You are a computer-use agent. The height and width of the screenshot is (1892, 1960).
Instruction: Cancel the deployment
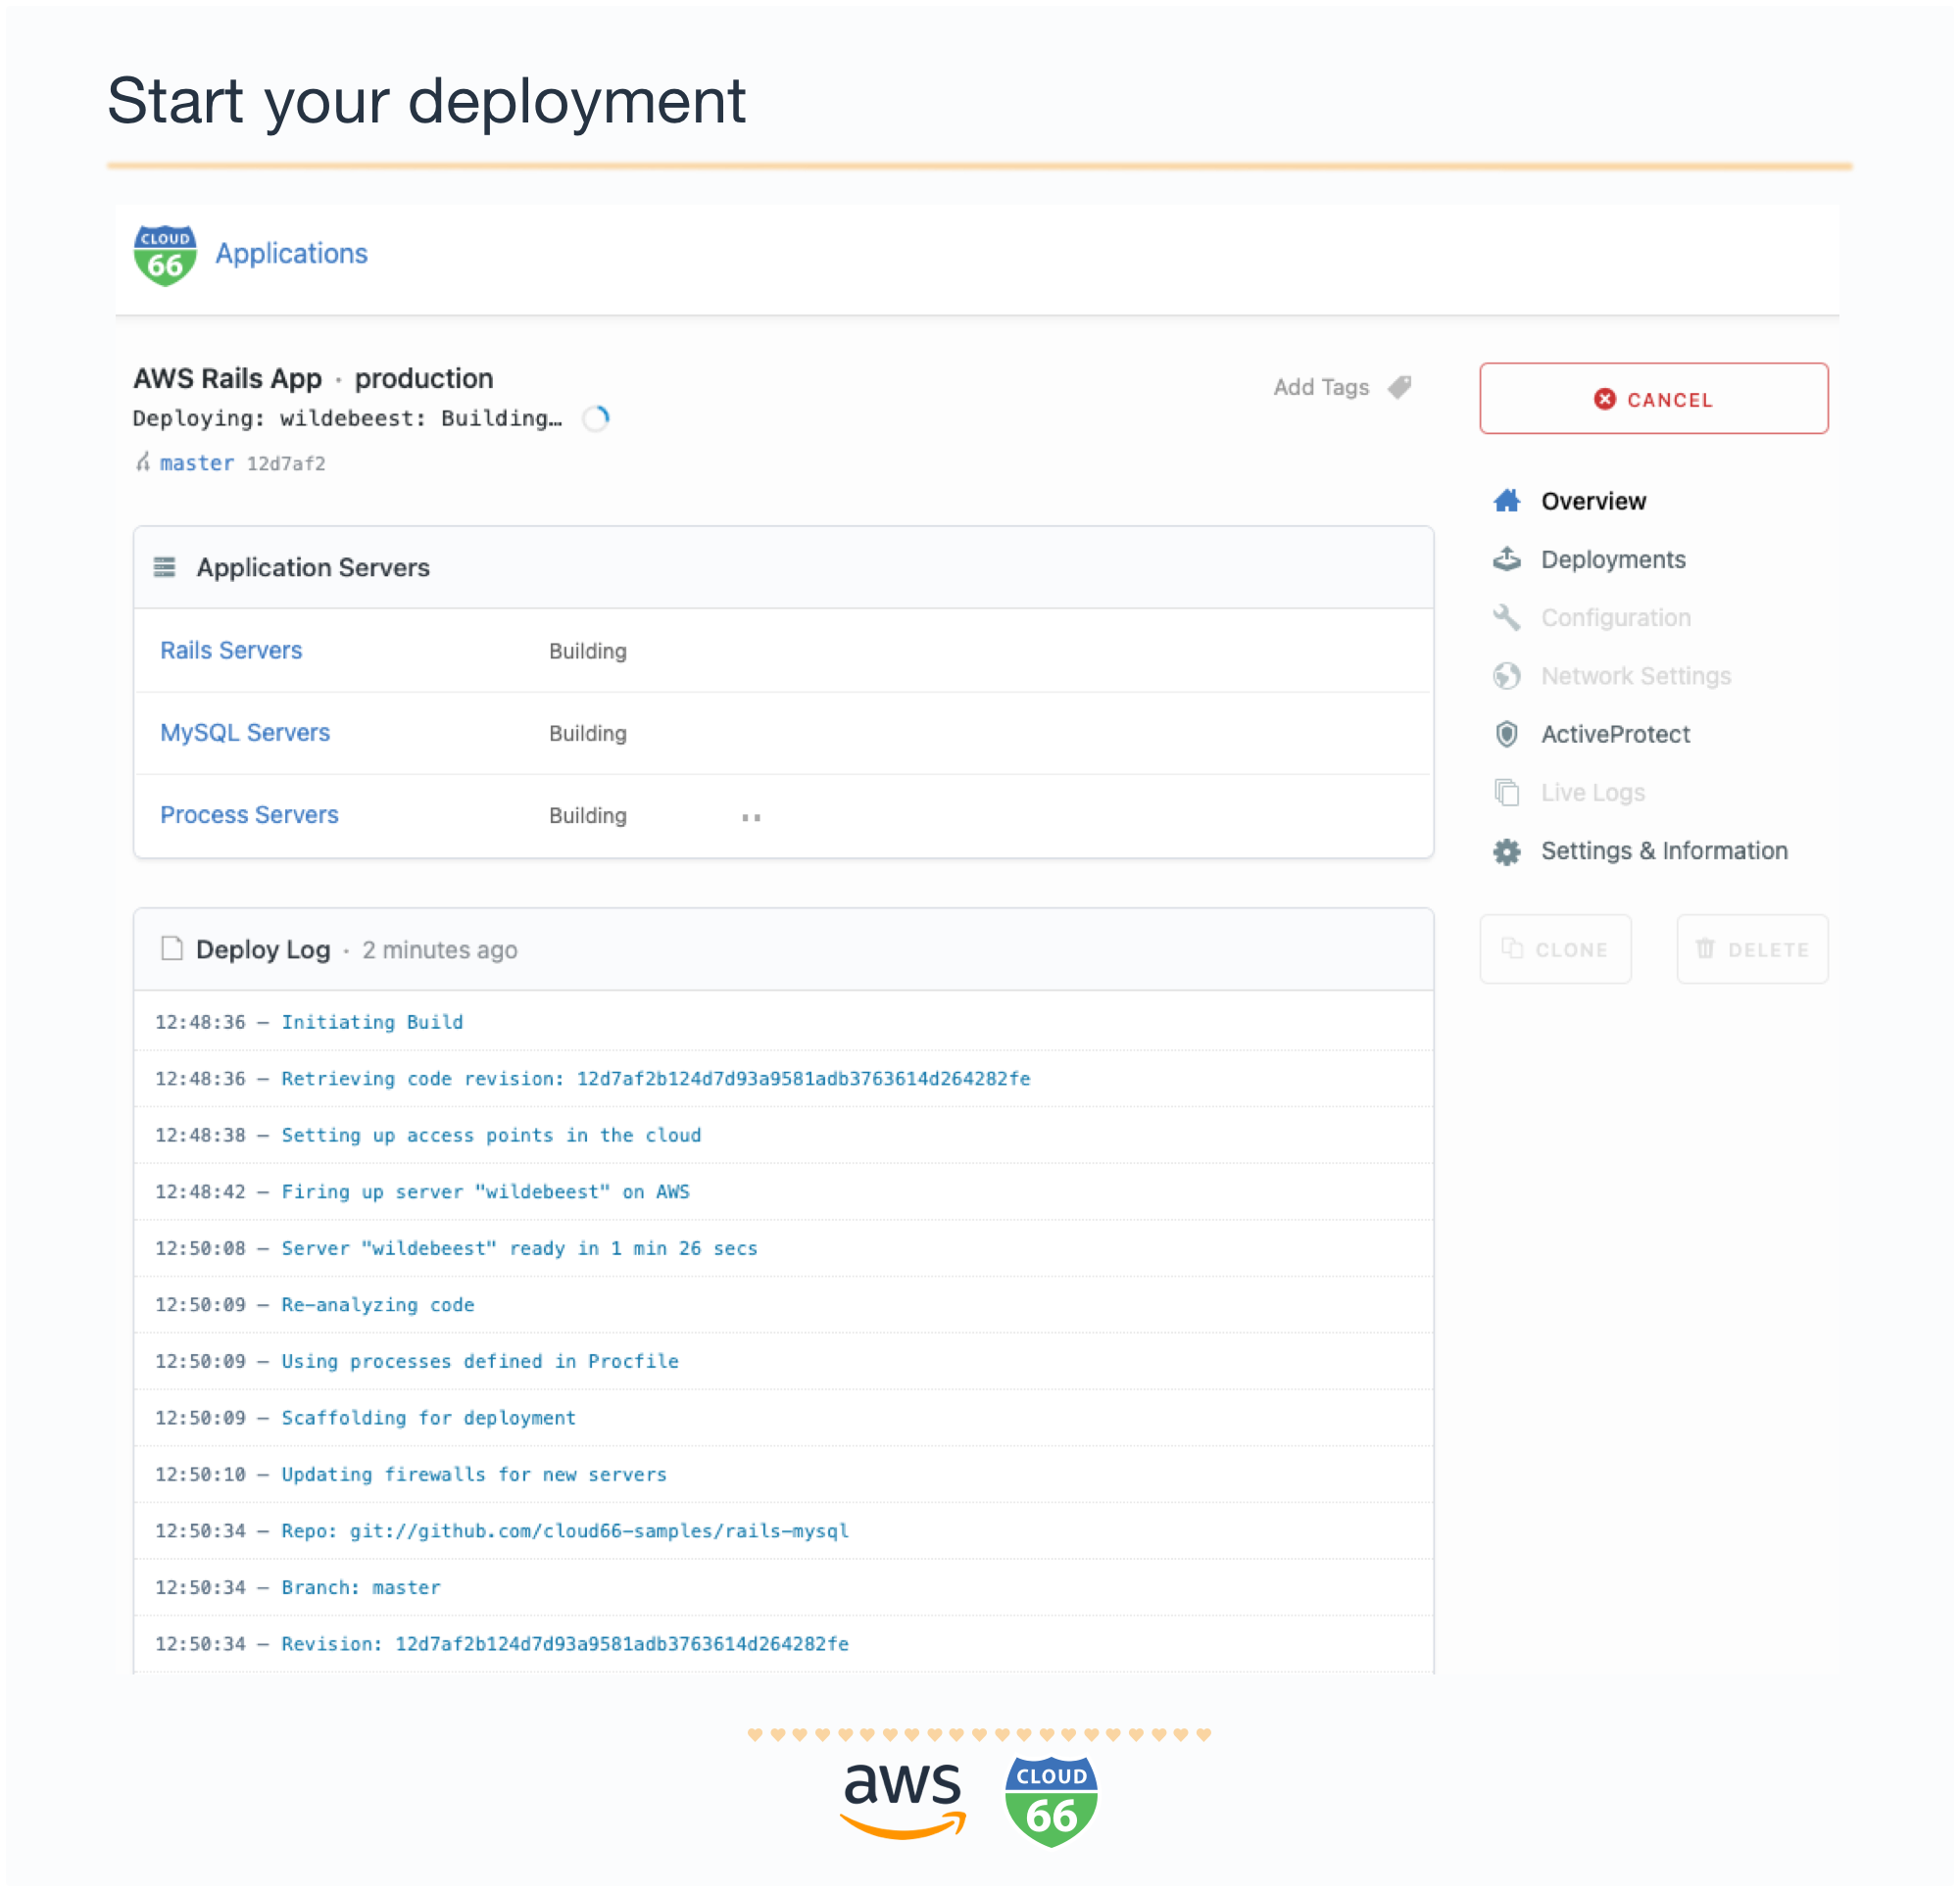(x=1653, y=399)
